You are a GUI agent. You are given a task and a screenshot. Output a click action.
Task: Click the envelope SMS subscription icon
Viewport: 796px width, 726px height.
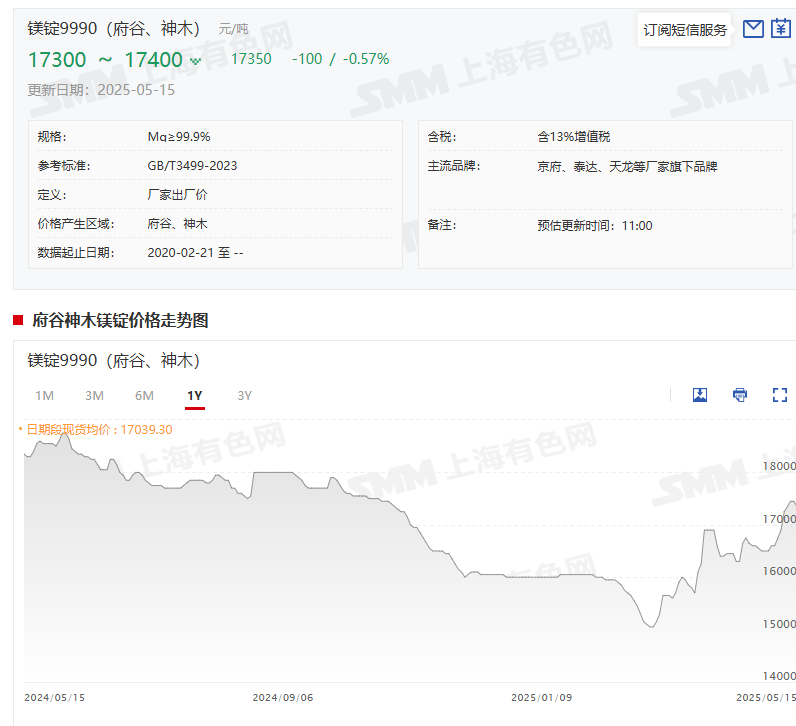754,29
